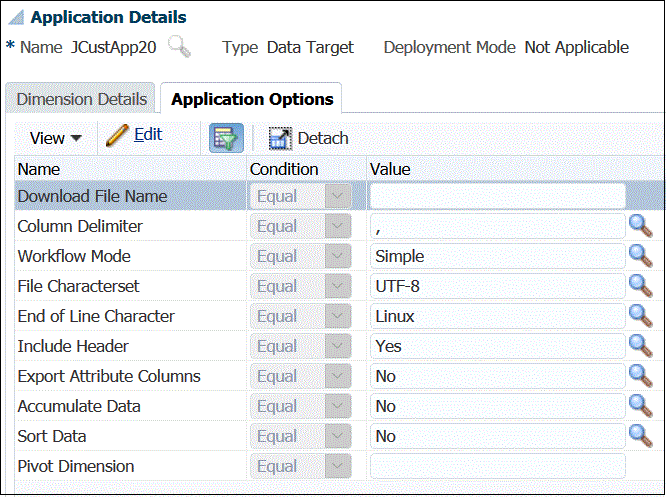Open the End of Line Character lookup
The height and width of the screenshot is (497, 666).
point(640,316)
